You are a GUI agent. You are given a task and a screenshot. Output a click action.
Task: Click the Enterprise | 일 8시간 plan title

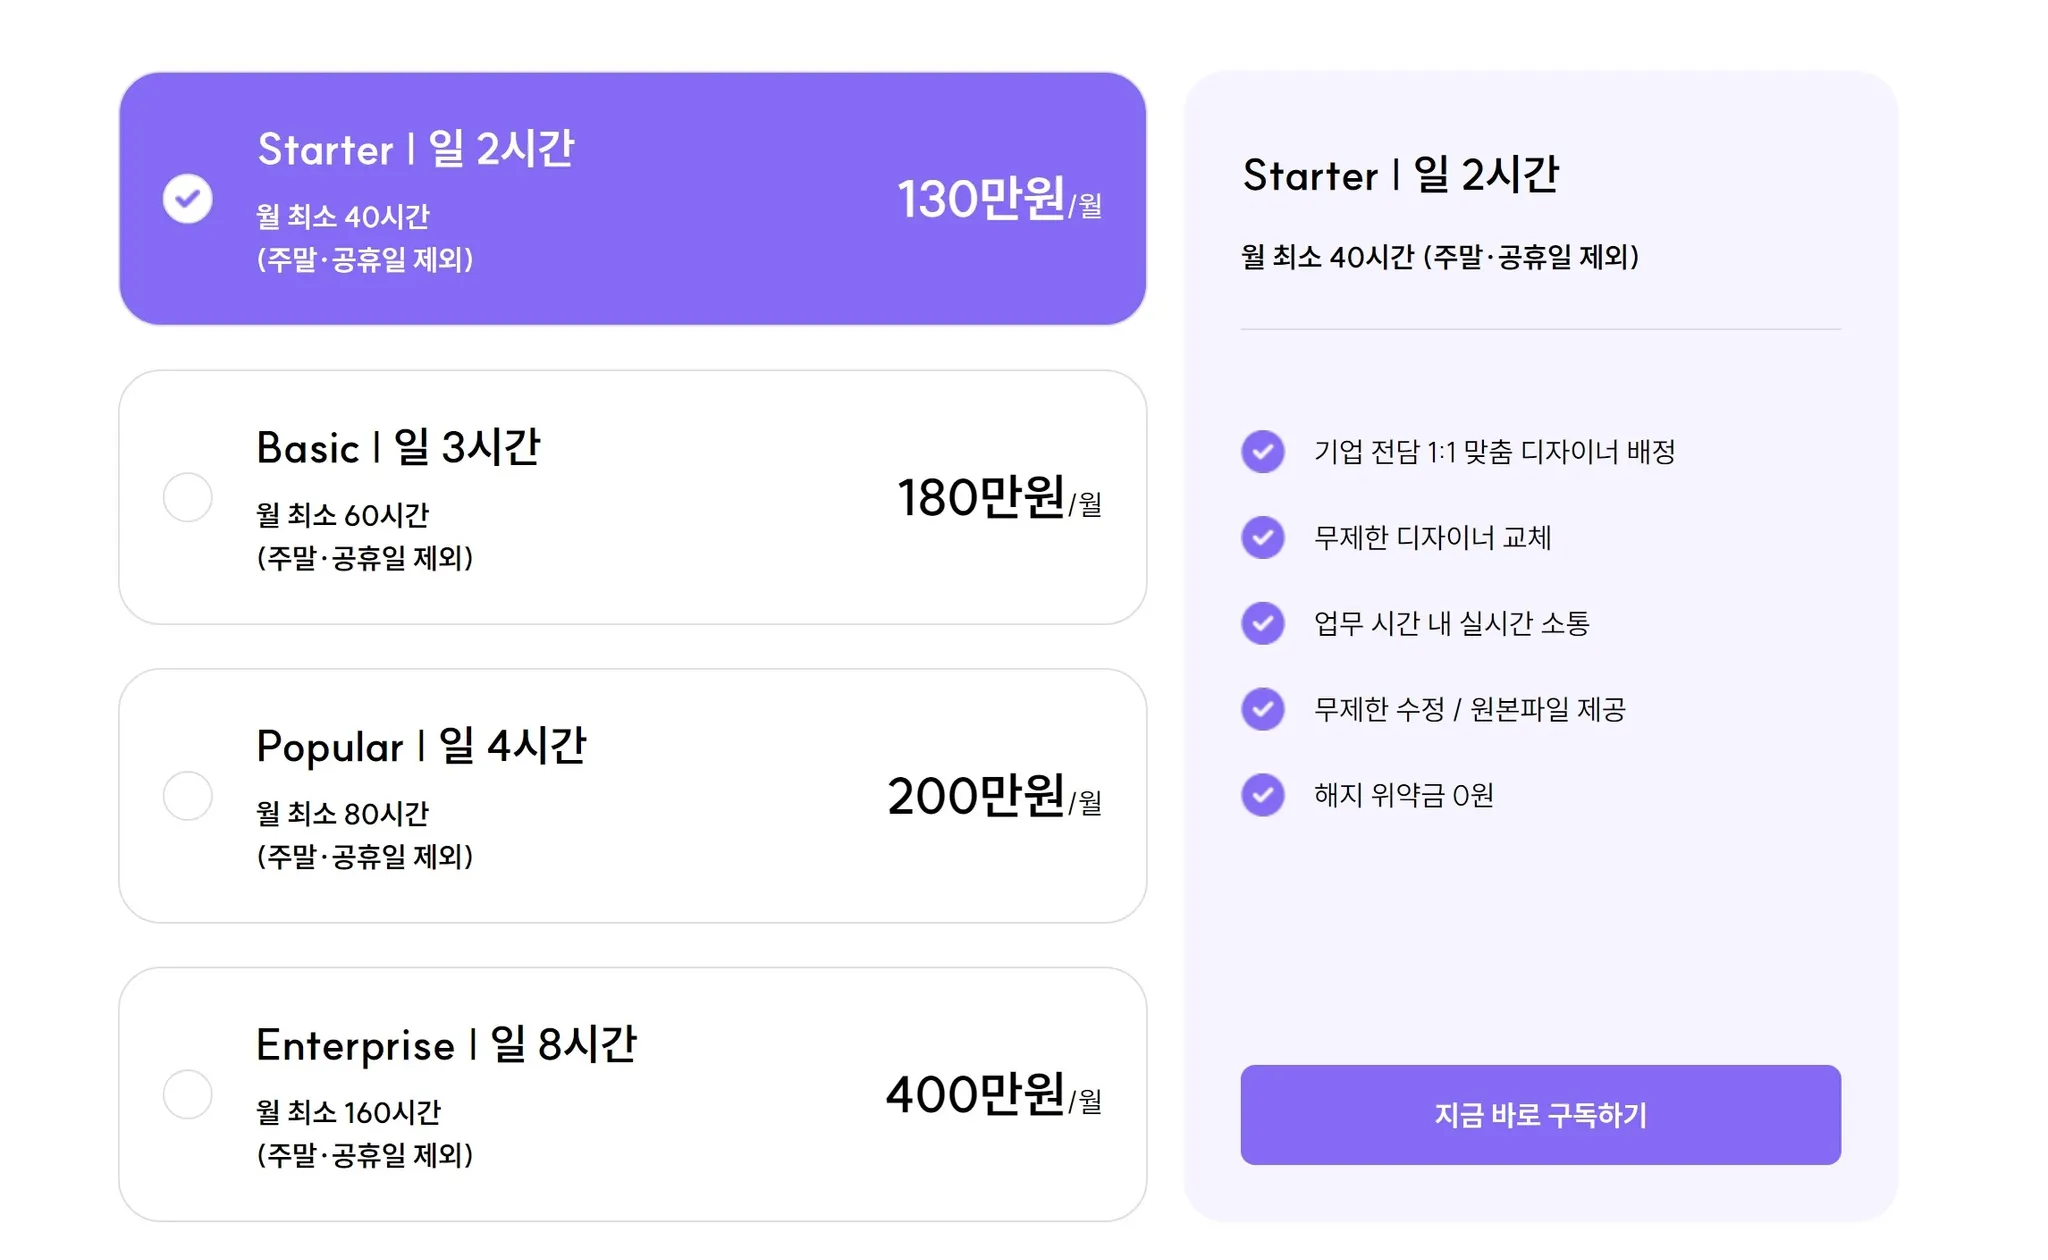(446, 1045)
